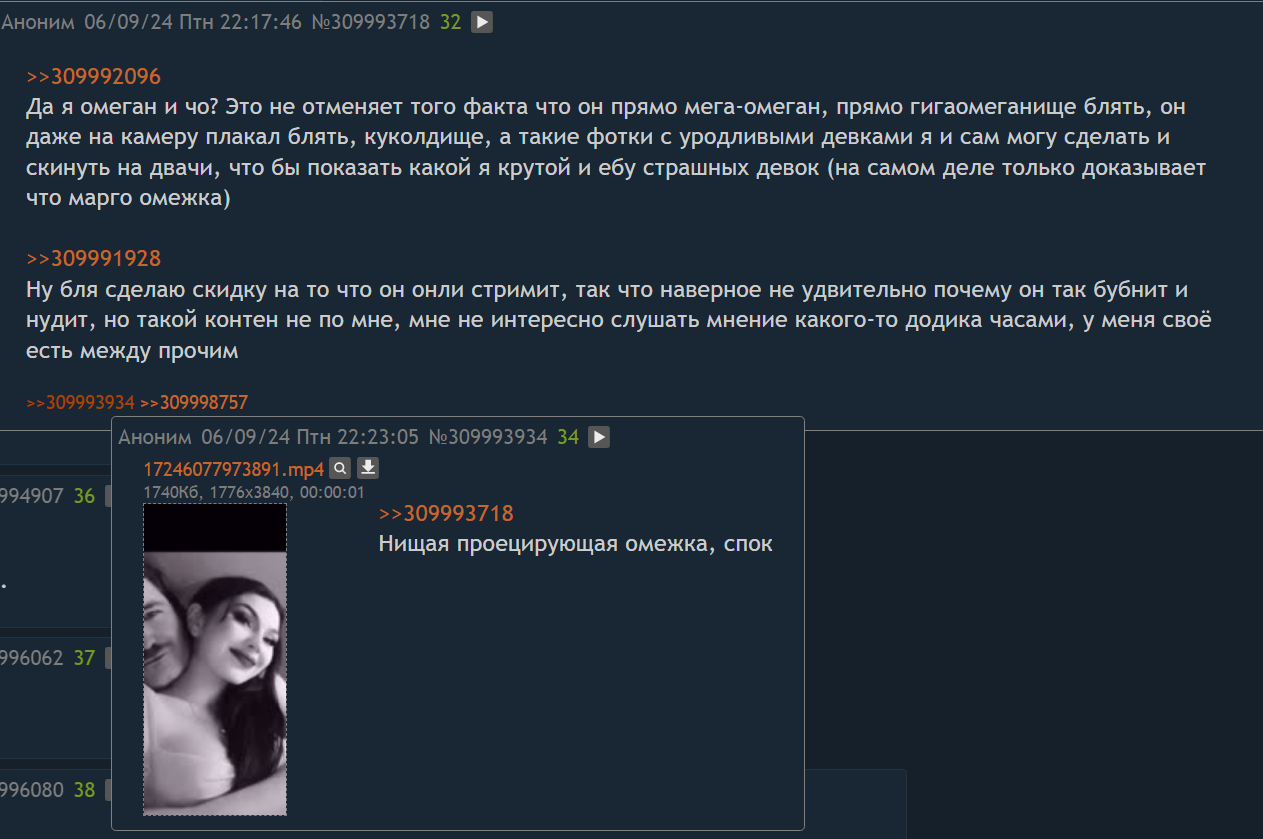Follow quoted reply link >>309992096
Image resolution: width=1263 pixels, height=839 pixels.
click(93, 77)
